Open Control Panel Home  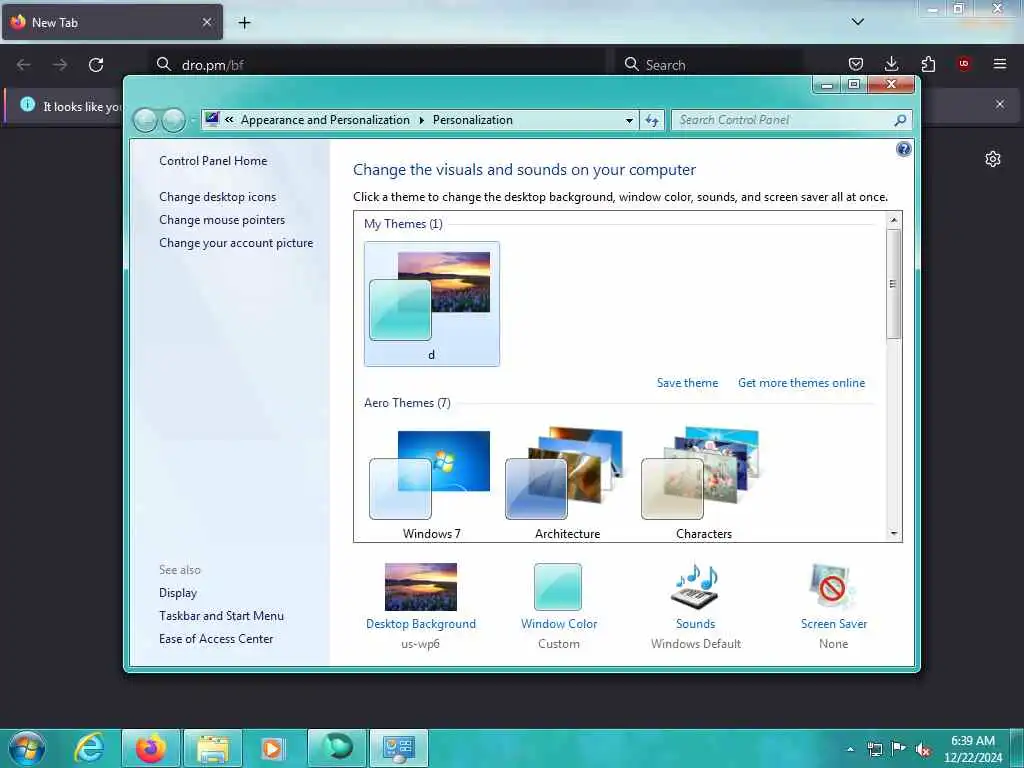(x=213, y=161)
